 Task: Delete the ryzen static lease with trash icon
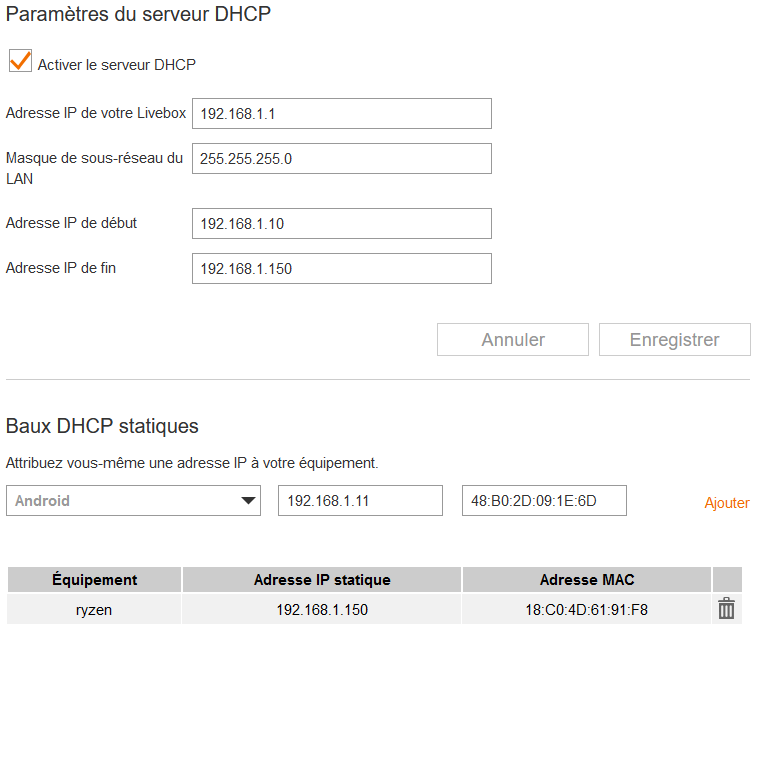(726, 608)
